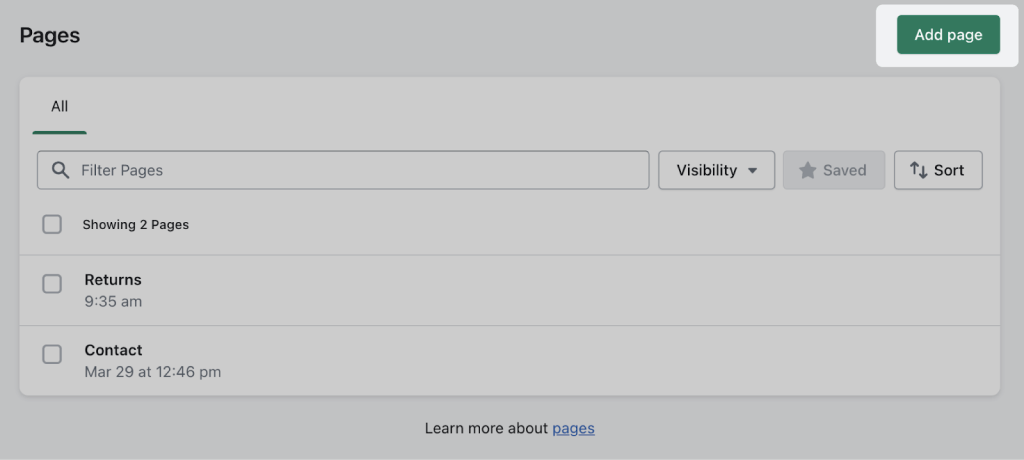
Task: Click the Add page button
Action: click(x=948, y=35)
